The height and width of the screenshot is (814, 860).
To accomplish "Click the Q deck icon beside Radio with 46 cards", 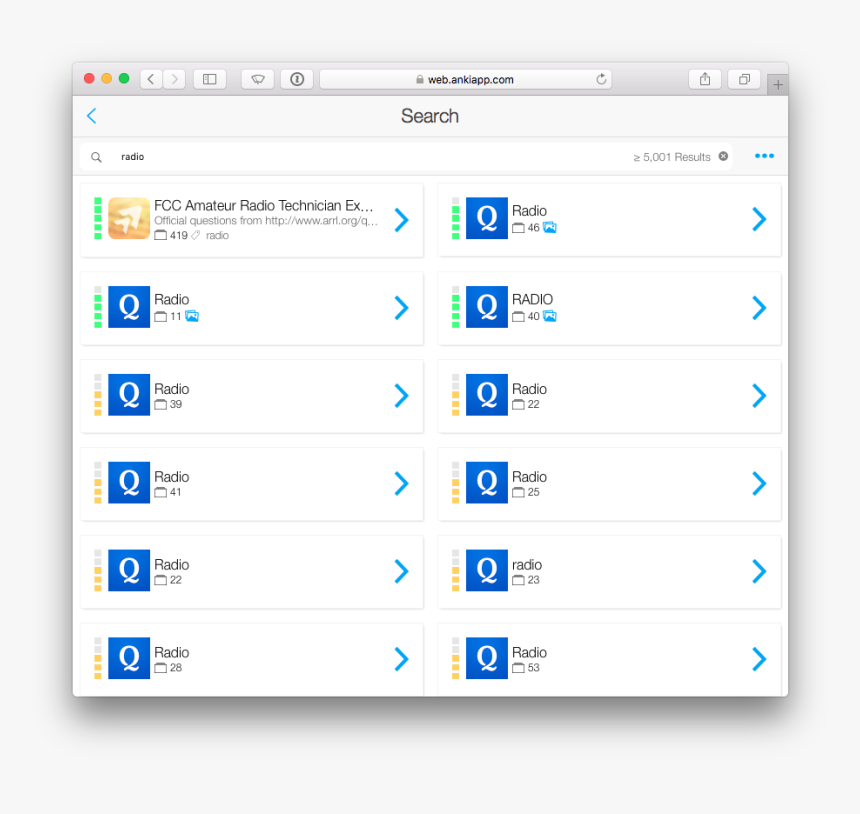I will point(486,218).
